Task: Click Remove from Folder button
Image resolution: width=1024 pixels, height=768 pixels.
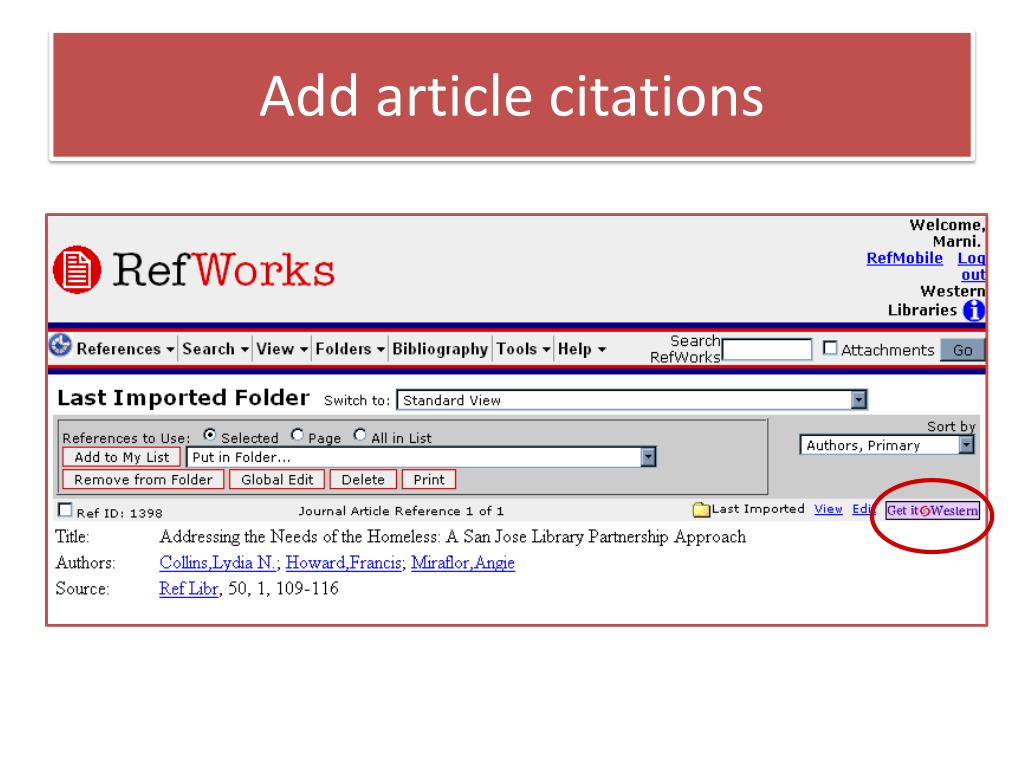Action: [143, 479]
